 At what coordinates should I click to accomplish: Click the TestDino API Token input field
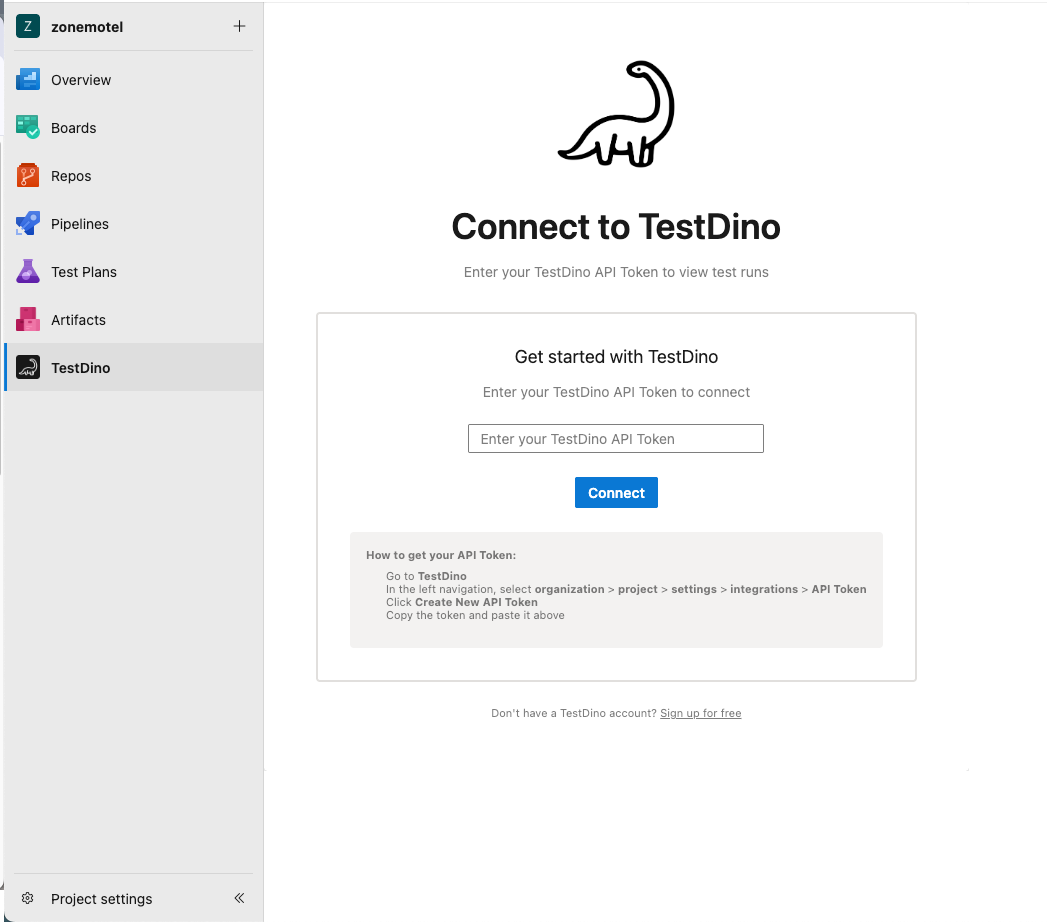pyautogui.click(x=616, y=438)
